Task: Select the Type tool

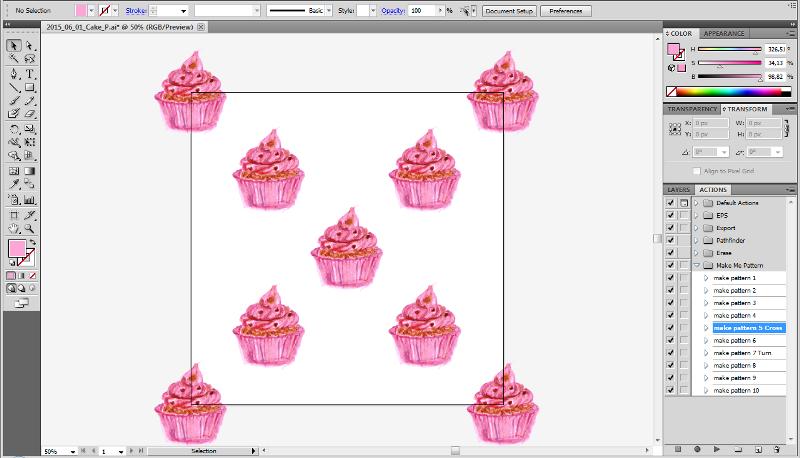Action: click(x=30, y=74)
